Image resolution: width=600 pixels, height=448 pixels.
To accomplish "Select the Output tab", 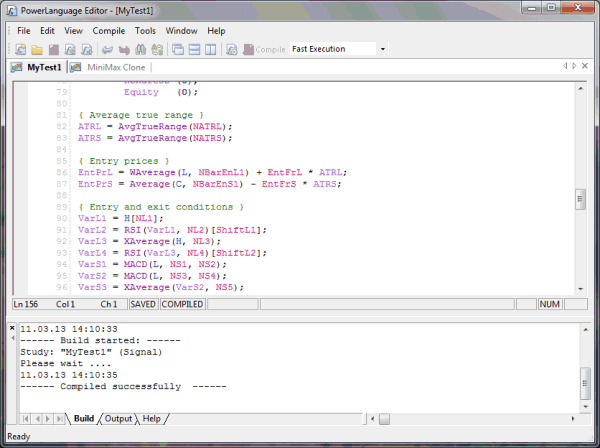I will click(x=118, y=419).
